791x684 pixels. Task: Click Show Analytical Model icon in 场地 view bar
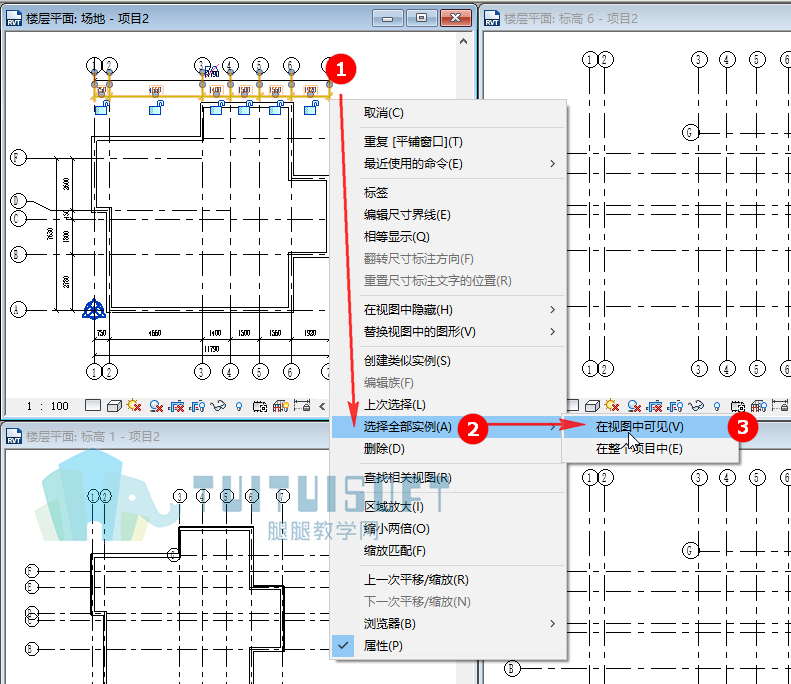pyautogui.click(x=280, y=406)
